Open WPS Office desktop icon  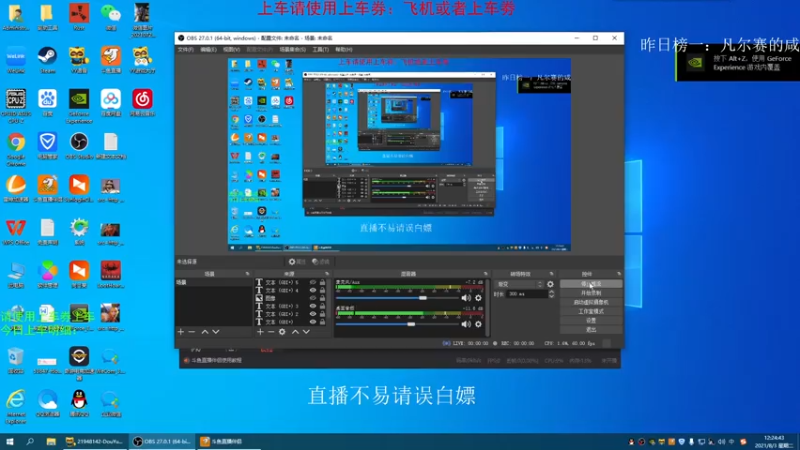(16, 232)
